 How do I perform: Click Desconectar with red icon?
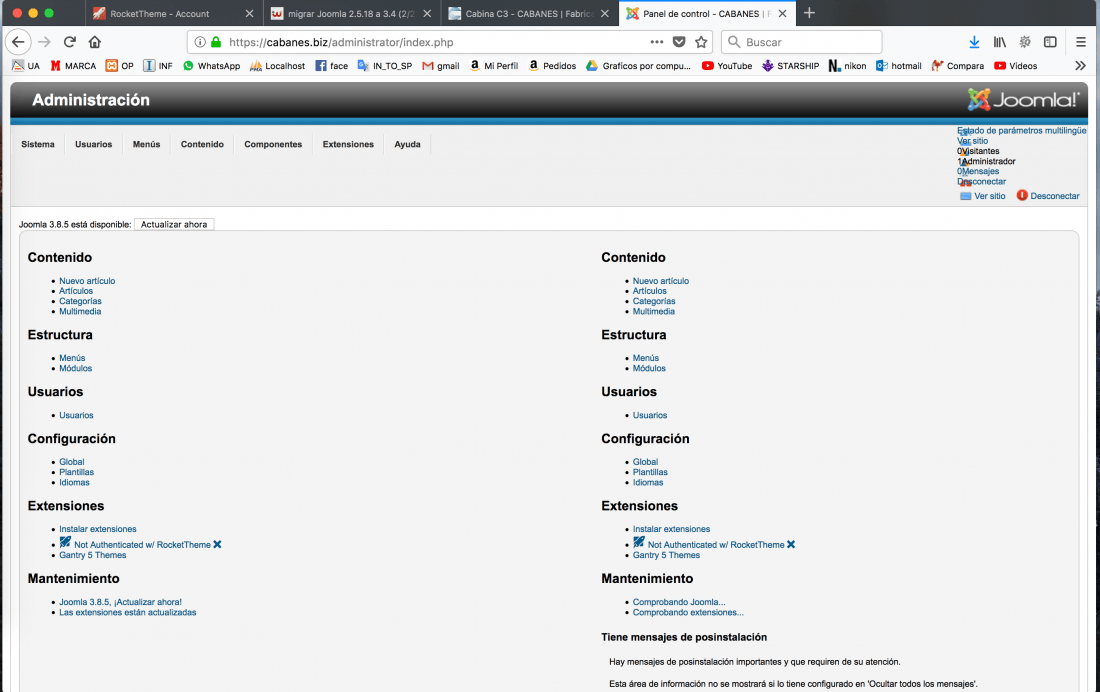click(x=1048, y=196)
